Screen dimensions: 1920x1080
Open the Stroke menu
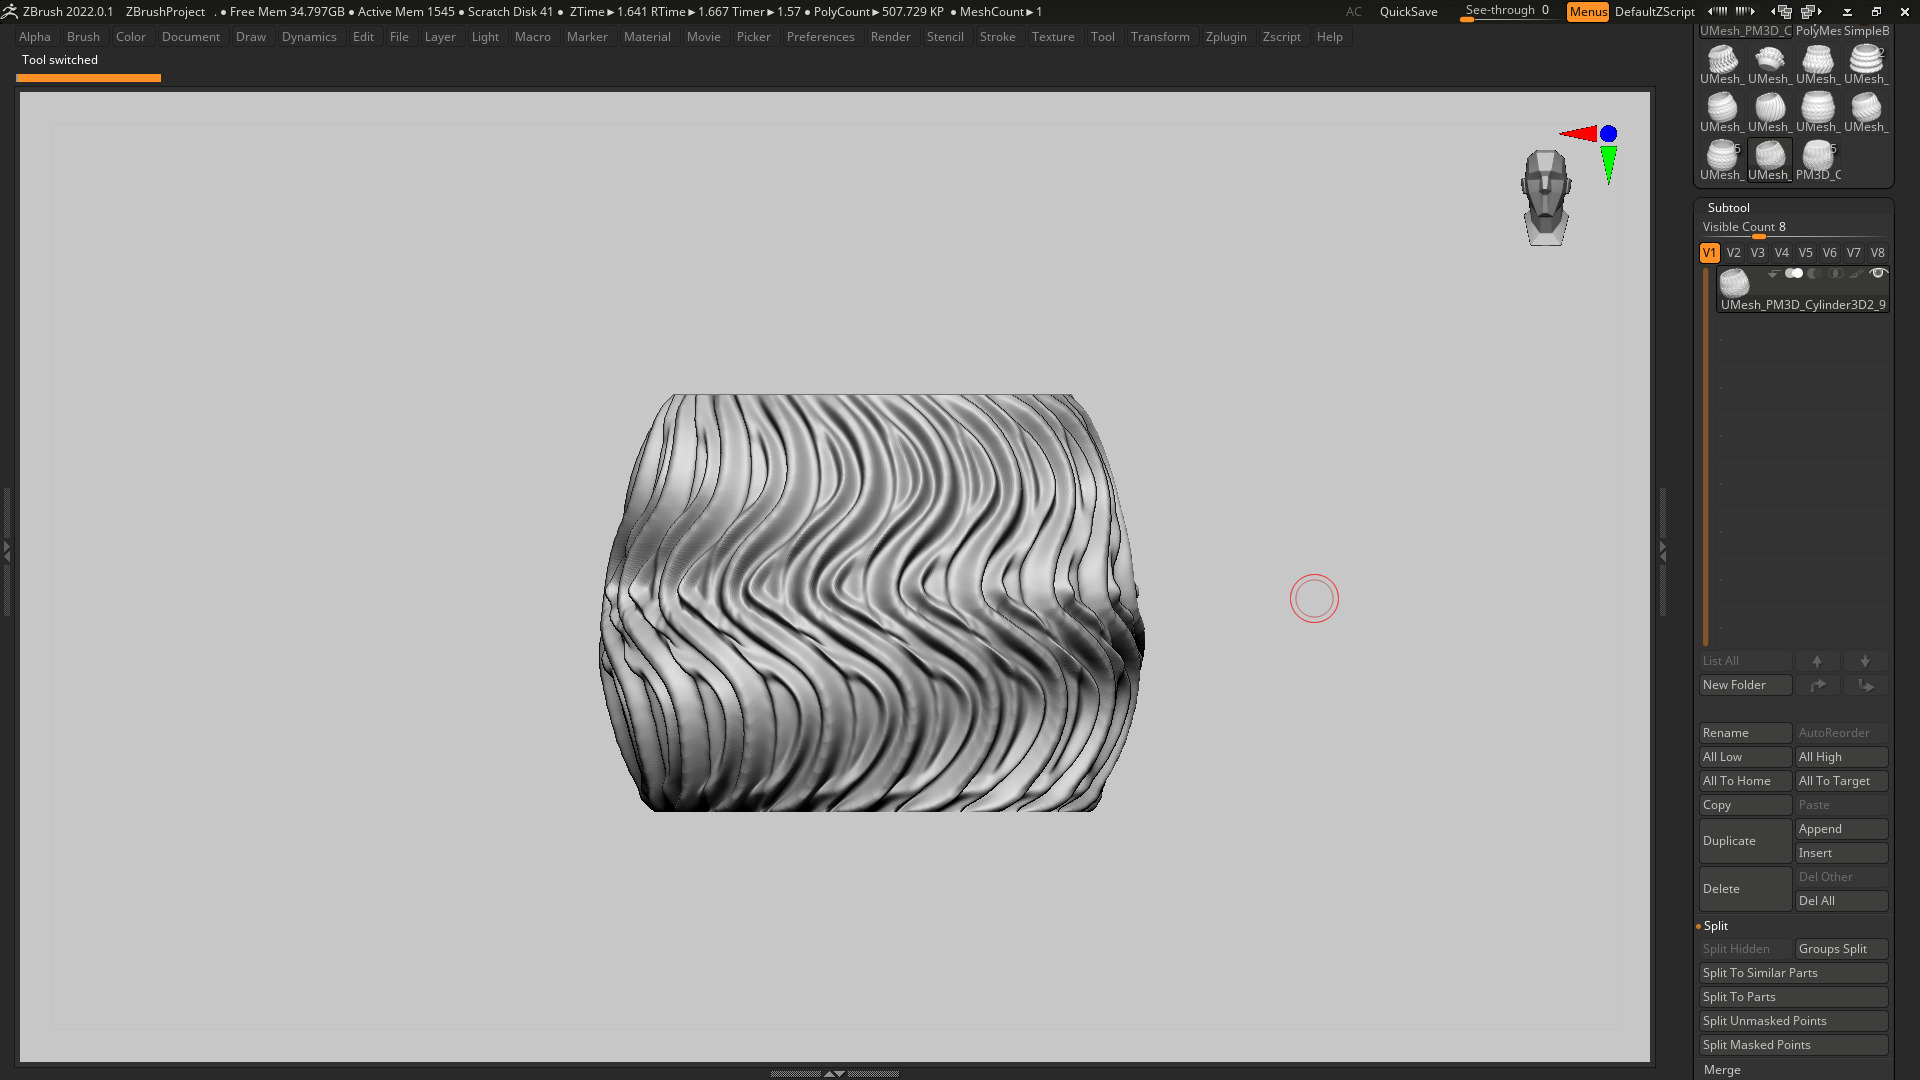tap(997, 37)
